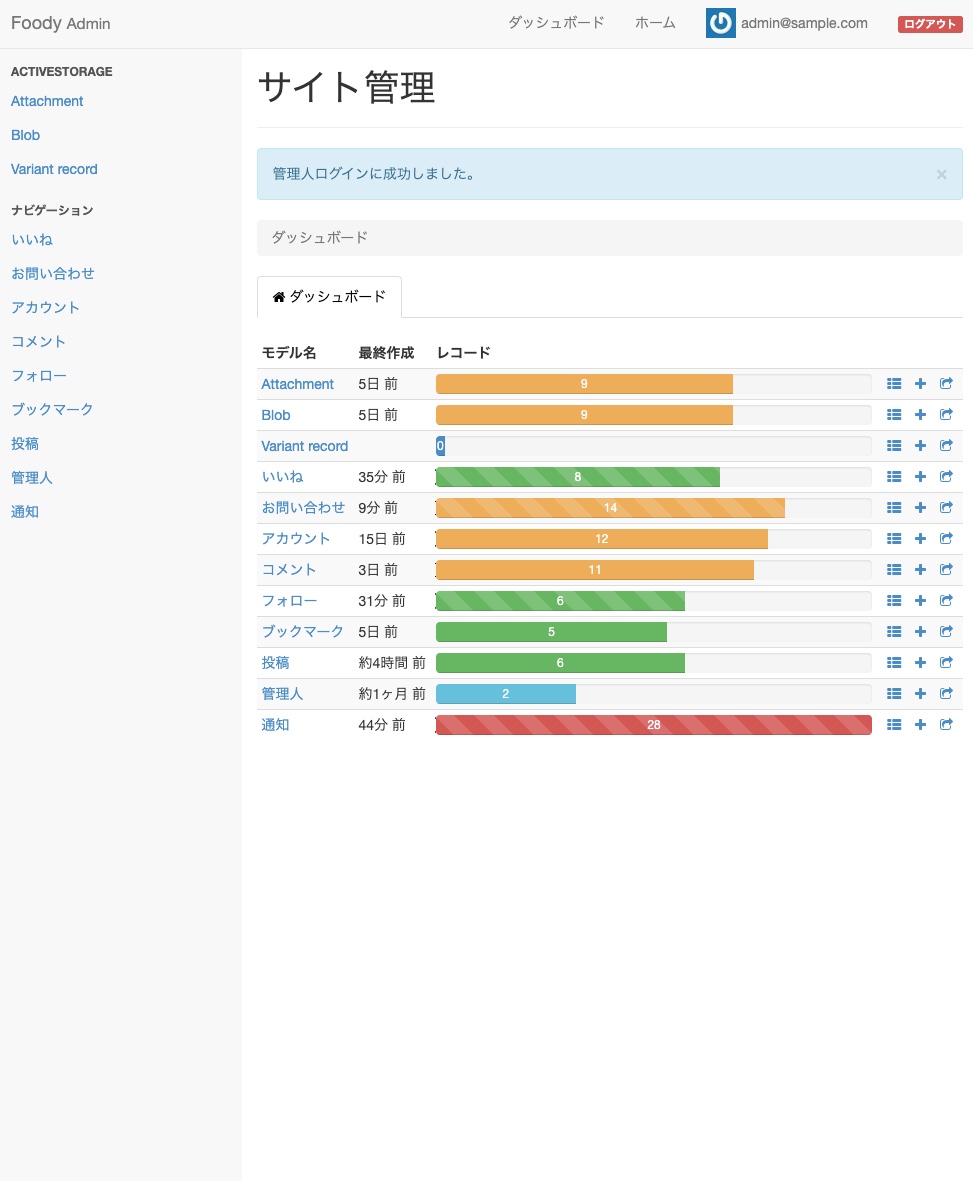This screenshot has width=973, height=1181.
Task: Click the red ログアウト button
Action: (x=930, y=24)
